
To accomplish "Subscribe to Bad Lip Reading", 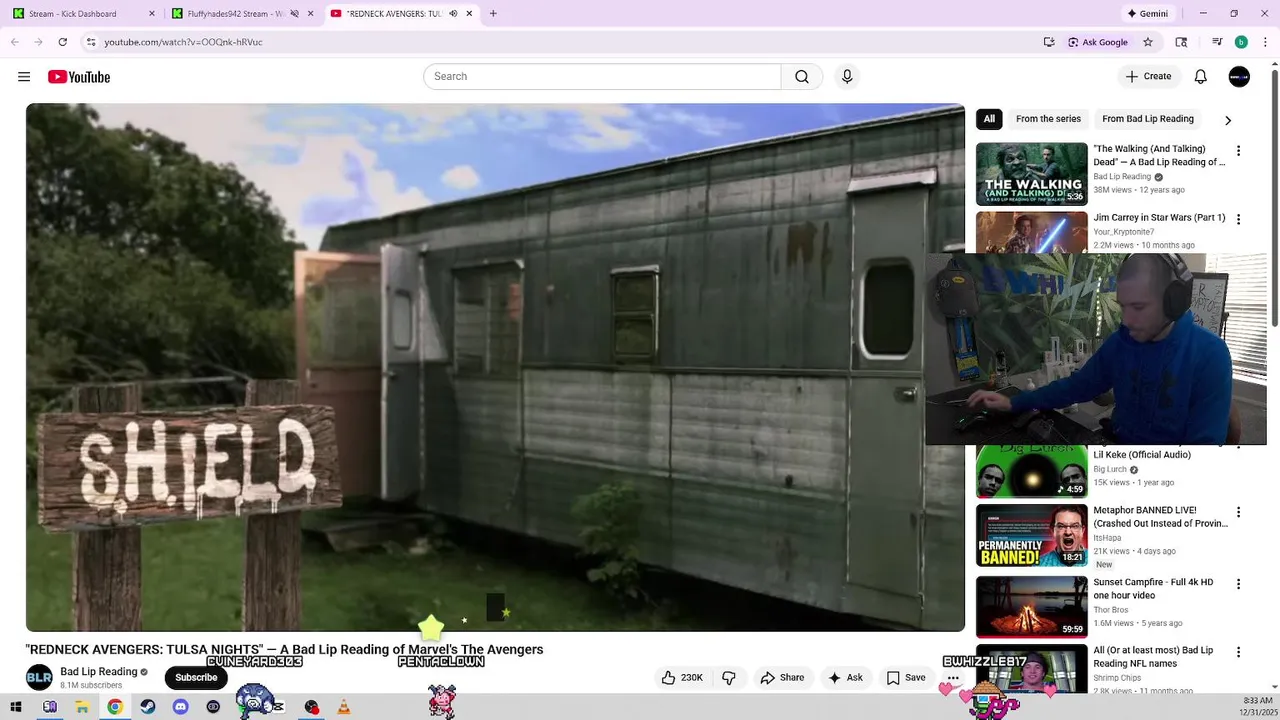I will tap(196, 678).
